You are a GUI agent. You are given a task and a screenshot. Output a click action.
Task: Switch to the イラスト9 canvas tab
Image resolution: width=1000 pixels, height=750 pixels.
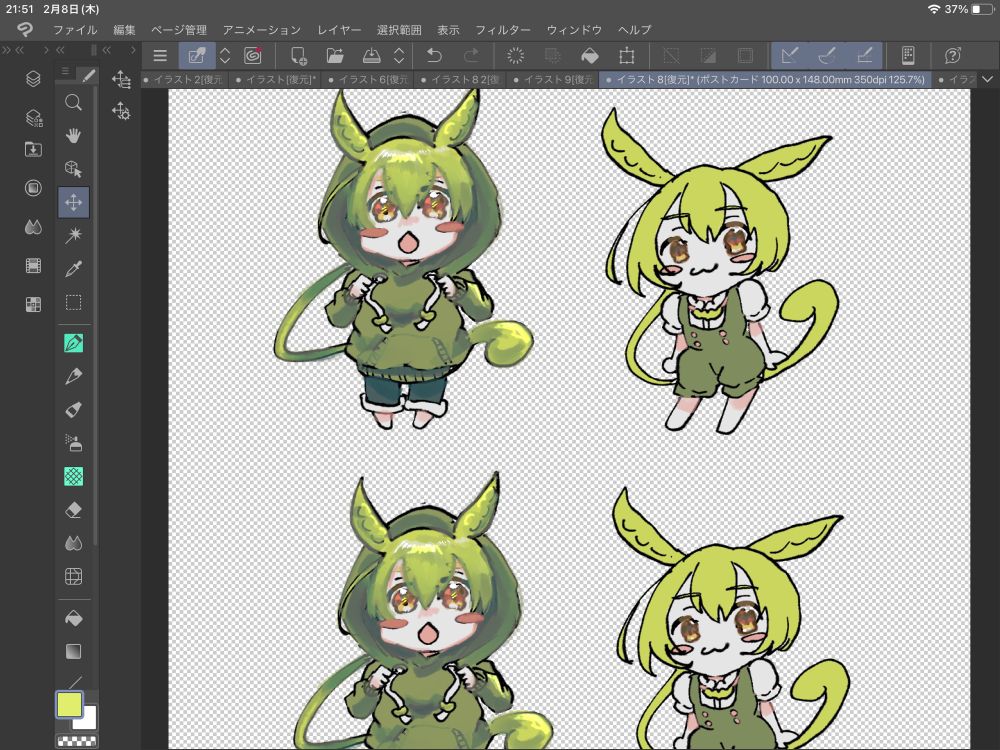tap(552, 80)
